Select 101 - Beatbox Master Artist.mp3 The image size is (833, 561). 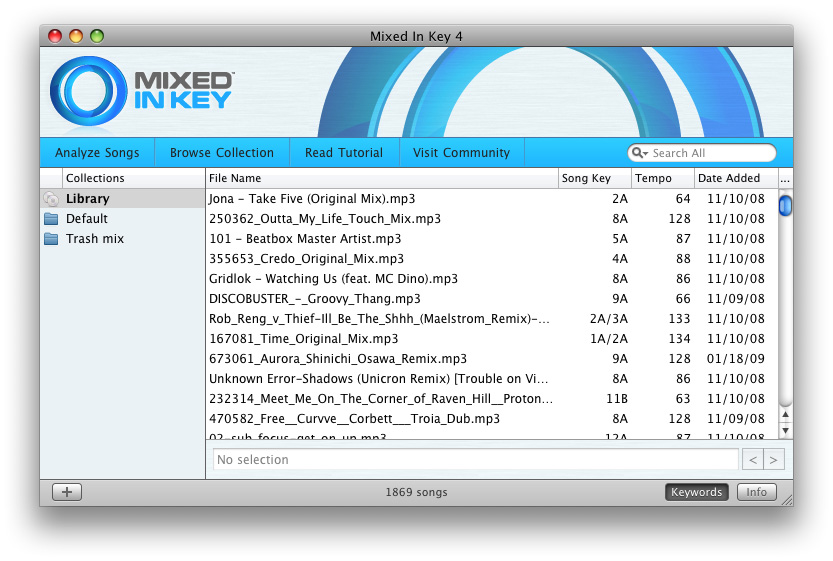point(492,239)
